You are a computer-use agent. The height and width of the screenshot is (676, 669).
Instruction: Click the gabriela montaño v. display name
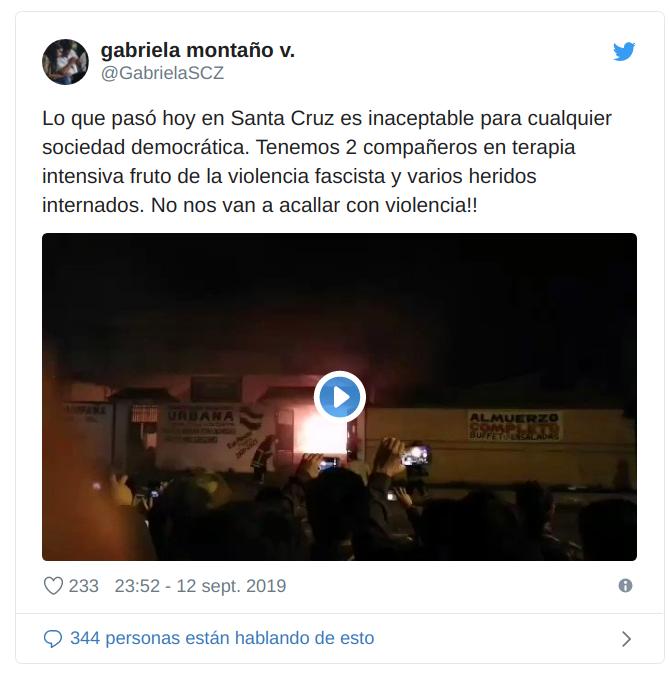(x=197, y=50)
